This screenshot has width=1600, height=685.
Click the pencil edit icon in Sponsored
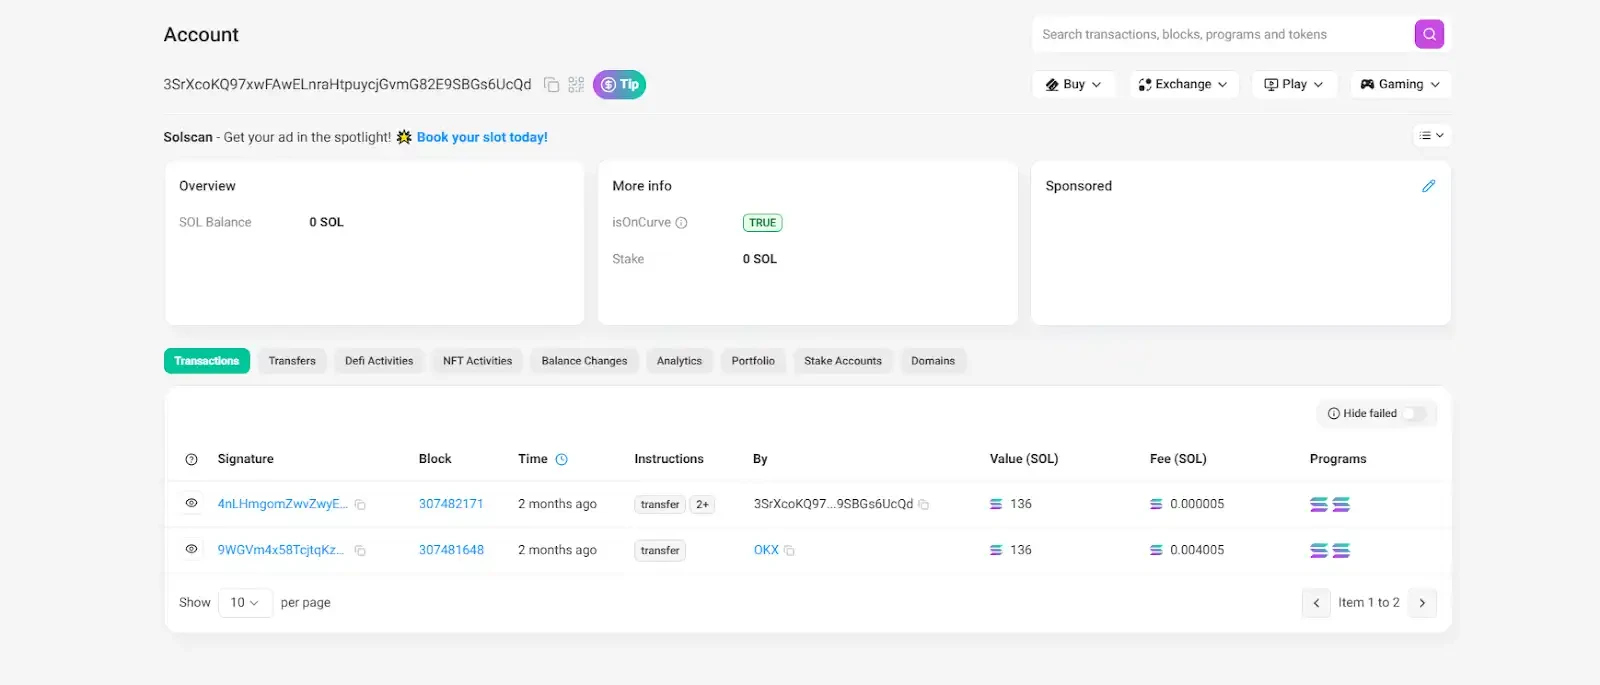1428,186
